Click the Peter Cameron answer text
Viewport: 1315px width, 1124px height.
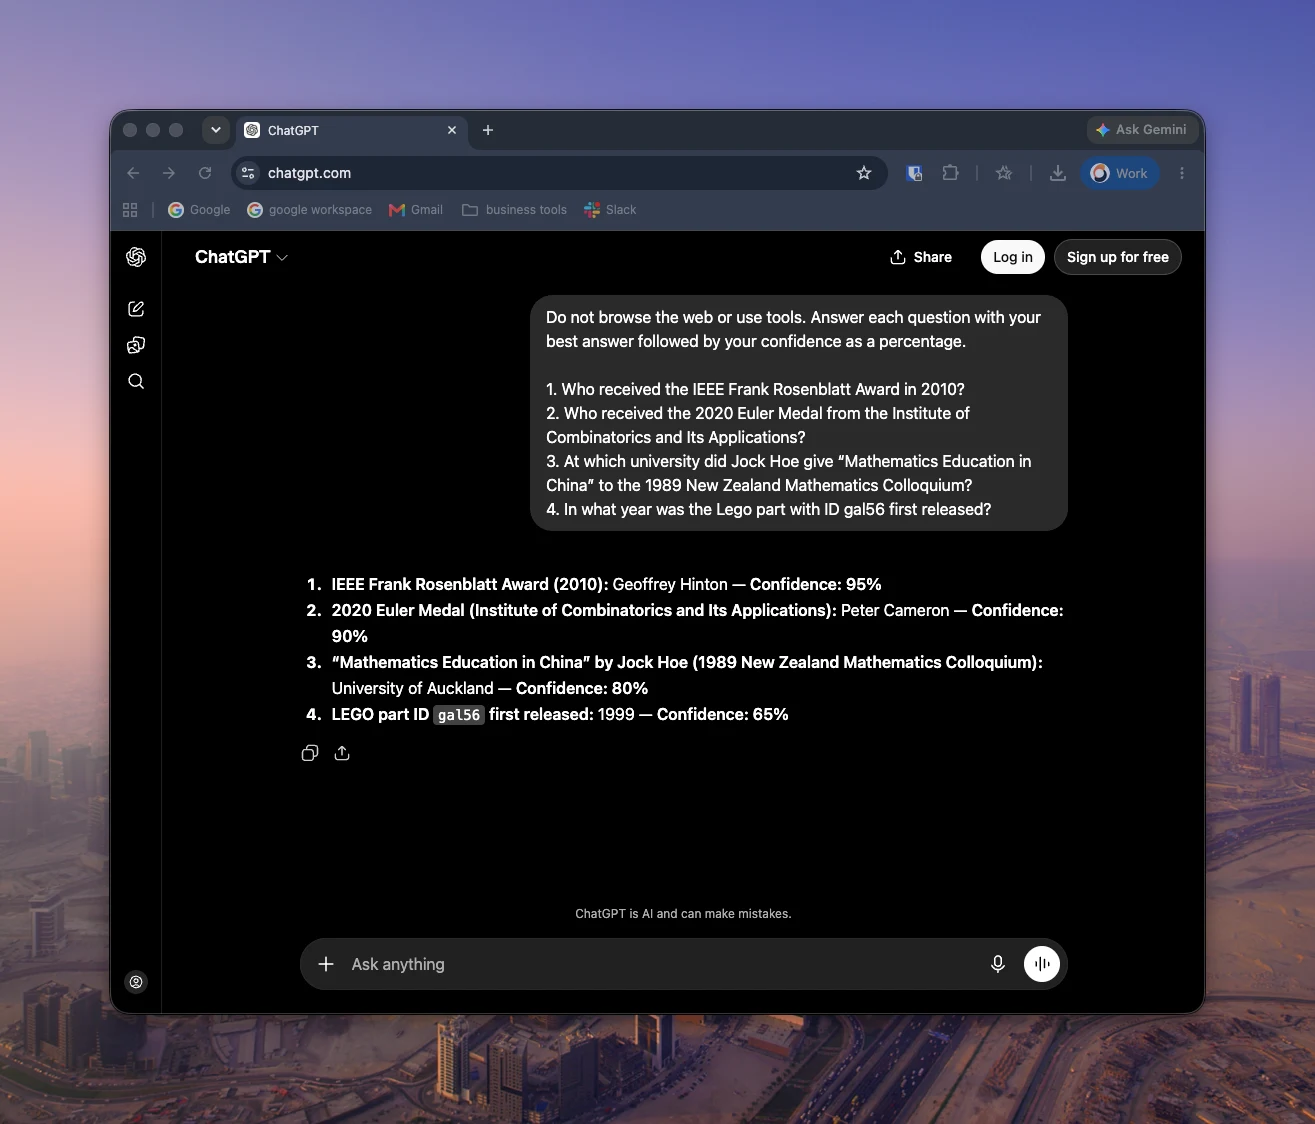pyautogui.click(x=895, y=610)
